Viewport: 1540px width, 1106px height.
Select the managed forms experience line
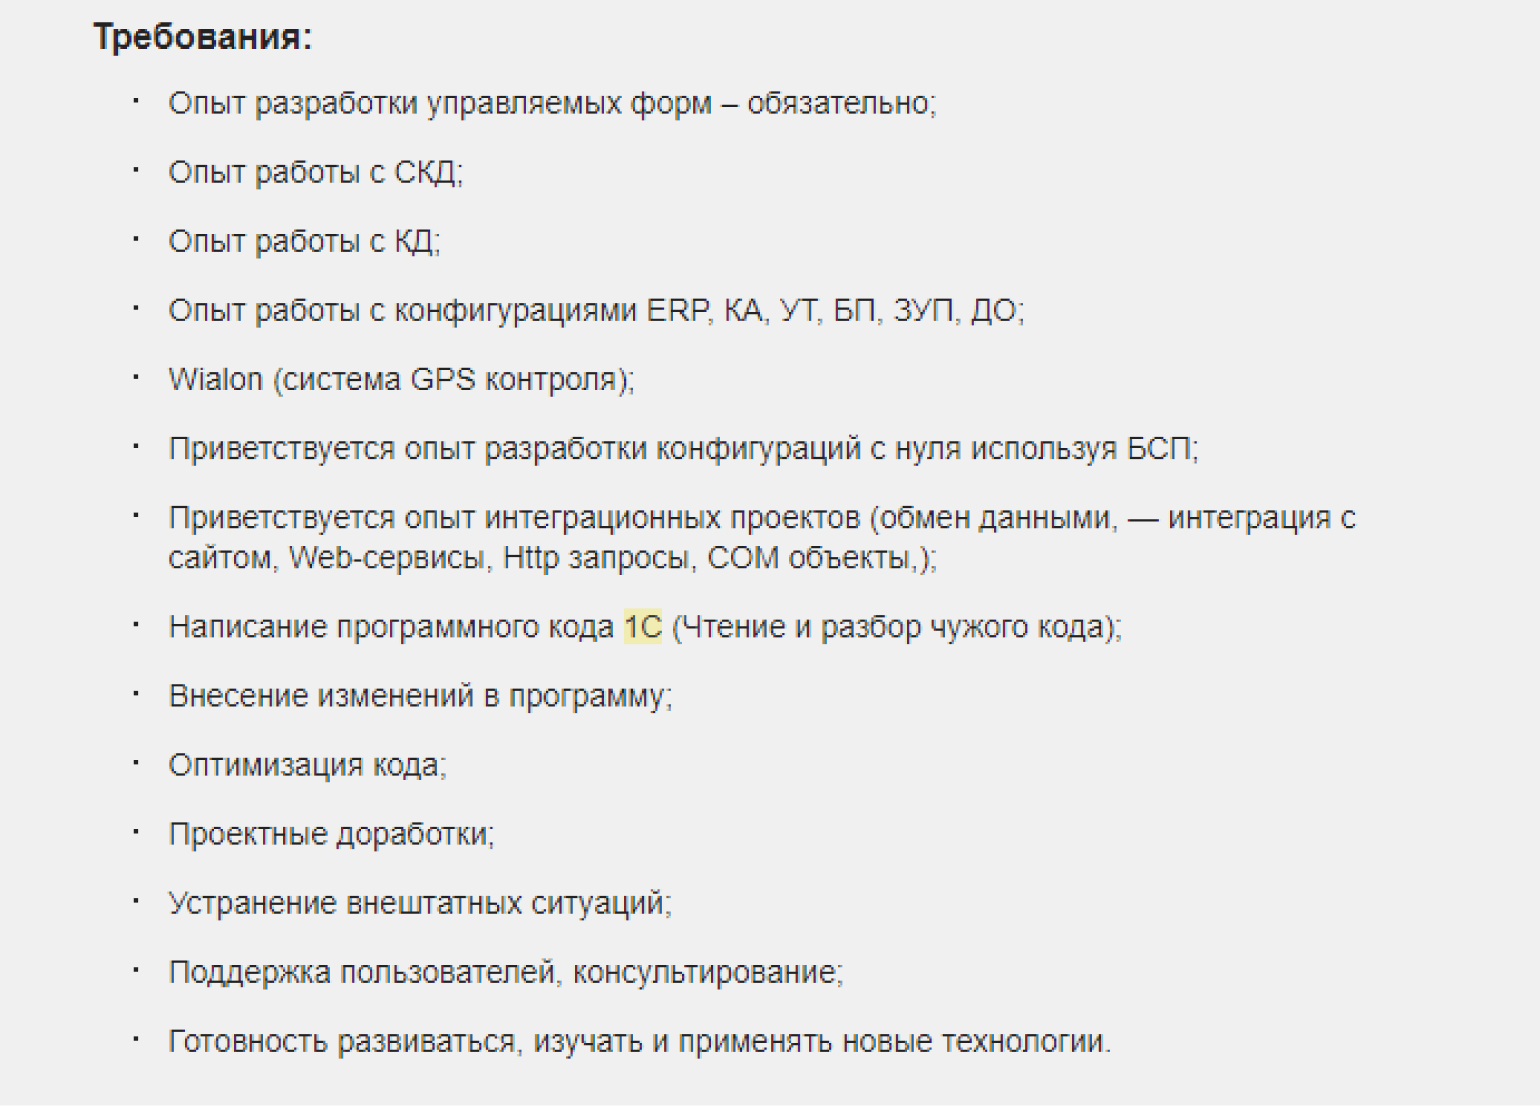(x=552, y=103)
